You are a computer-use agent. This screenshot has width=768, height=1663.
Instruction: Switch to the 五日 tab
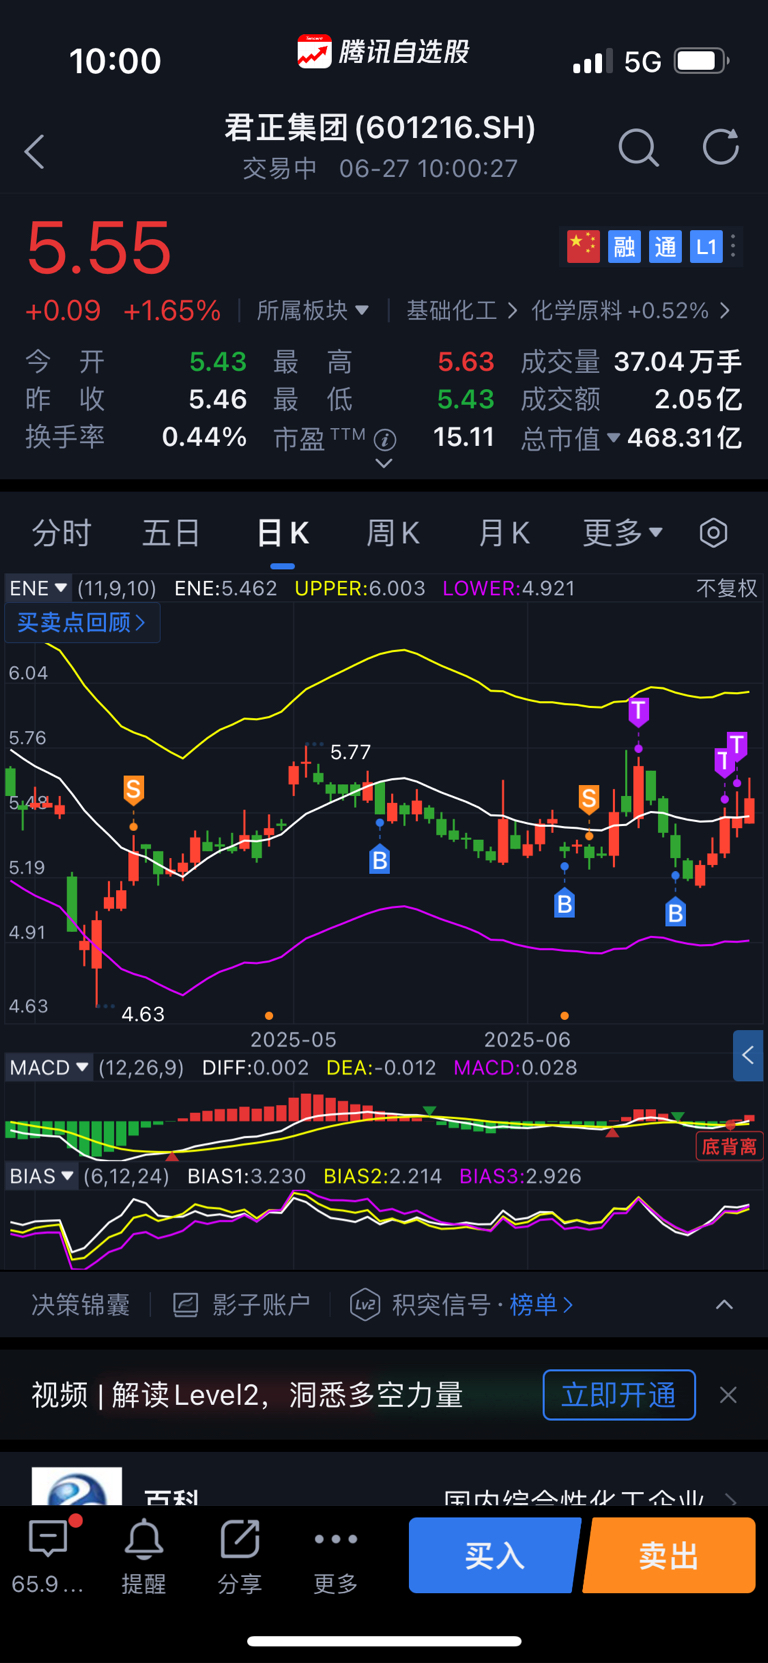tap(171, 533)
